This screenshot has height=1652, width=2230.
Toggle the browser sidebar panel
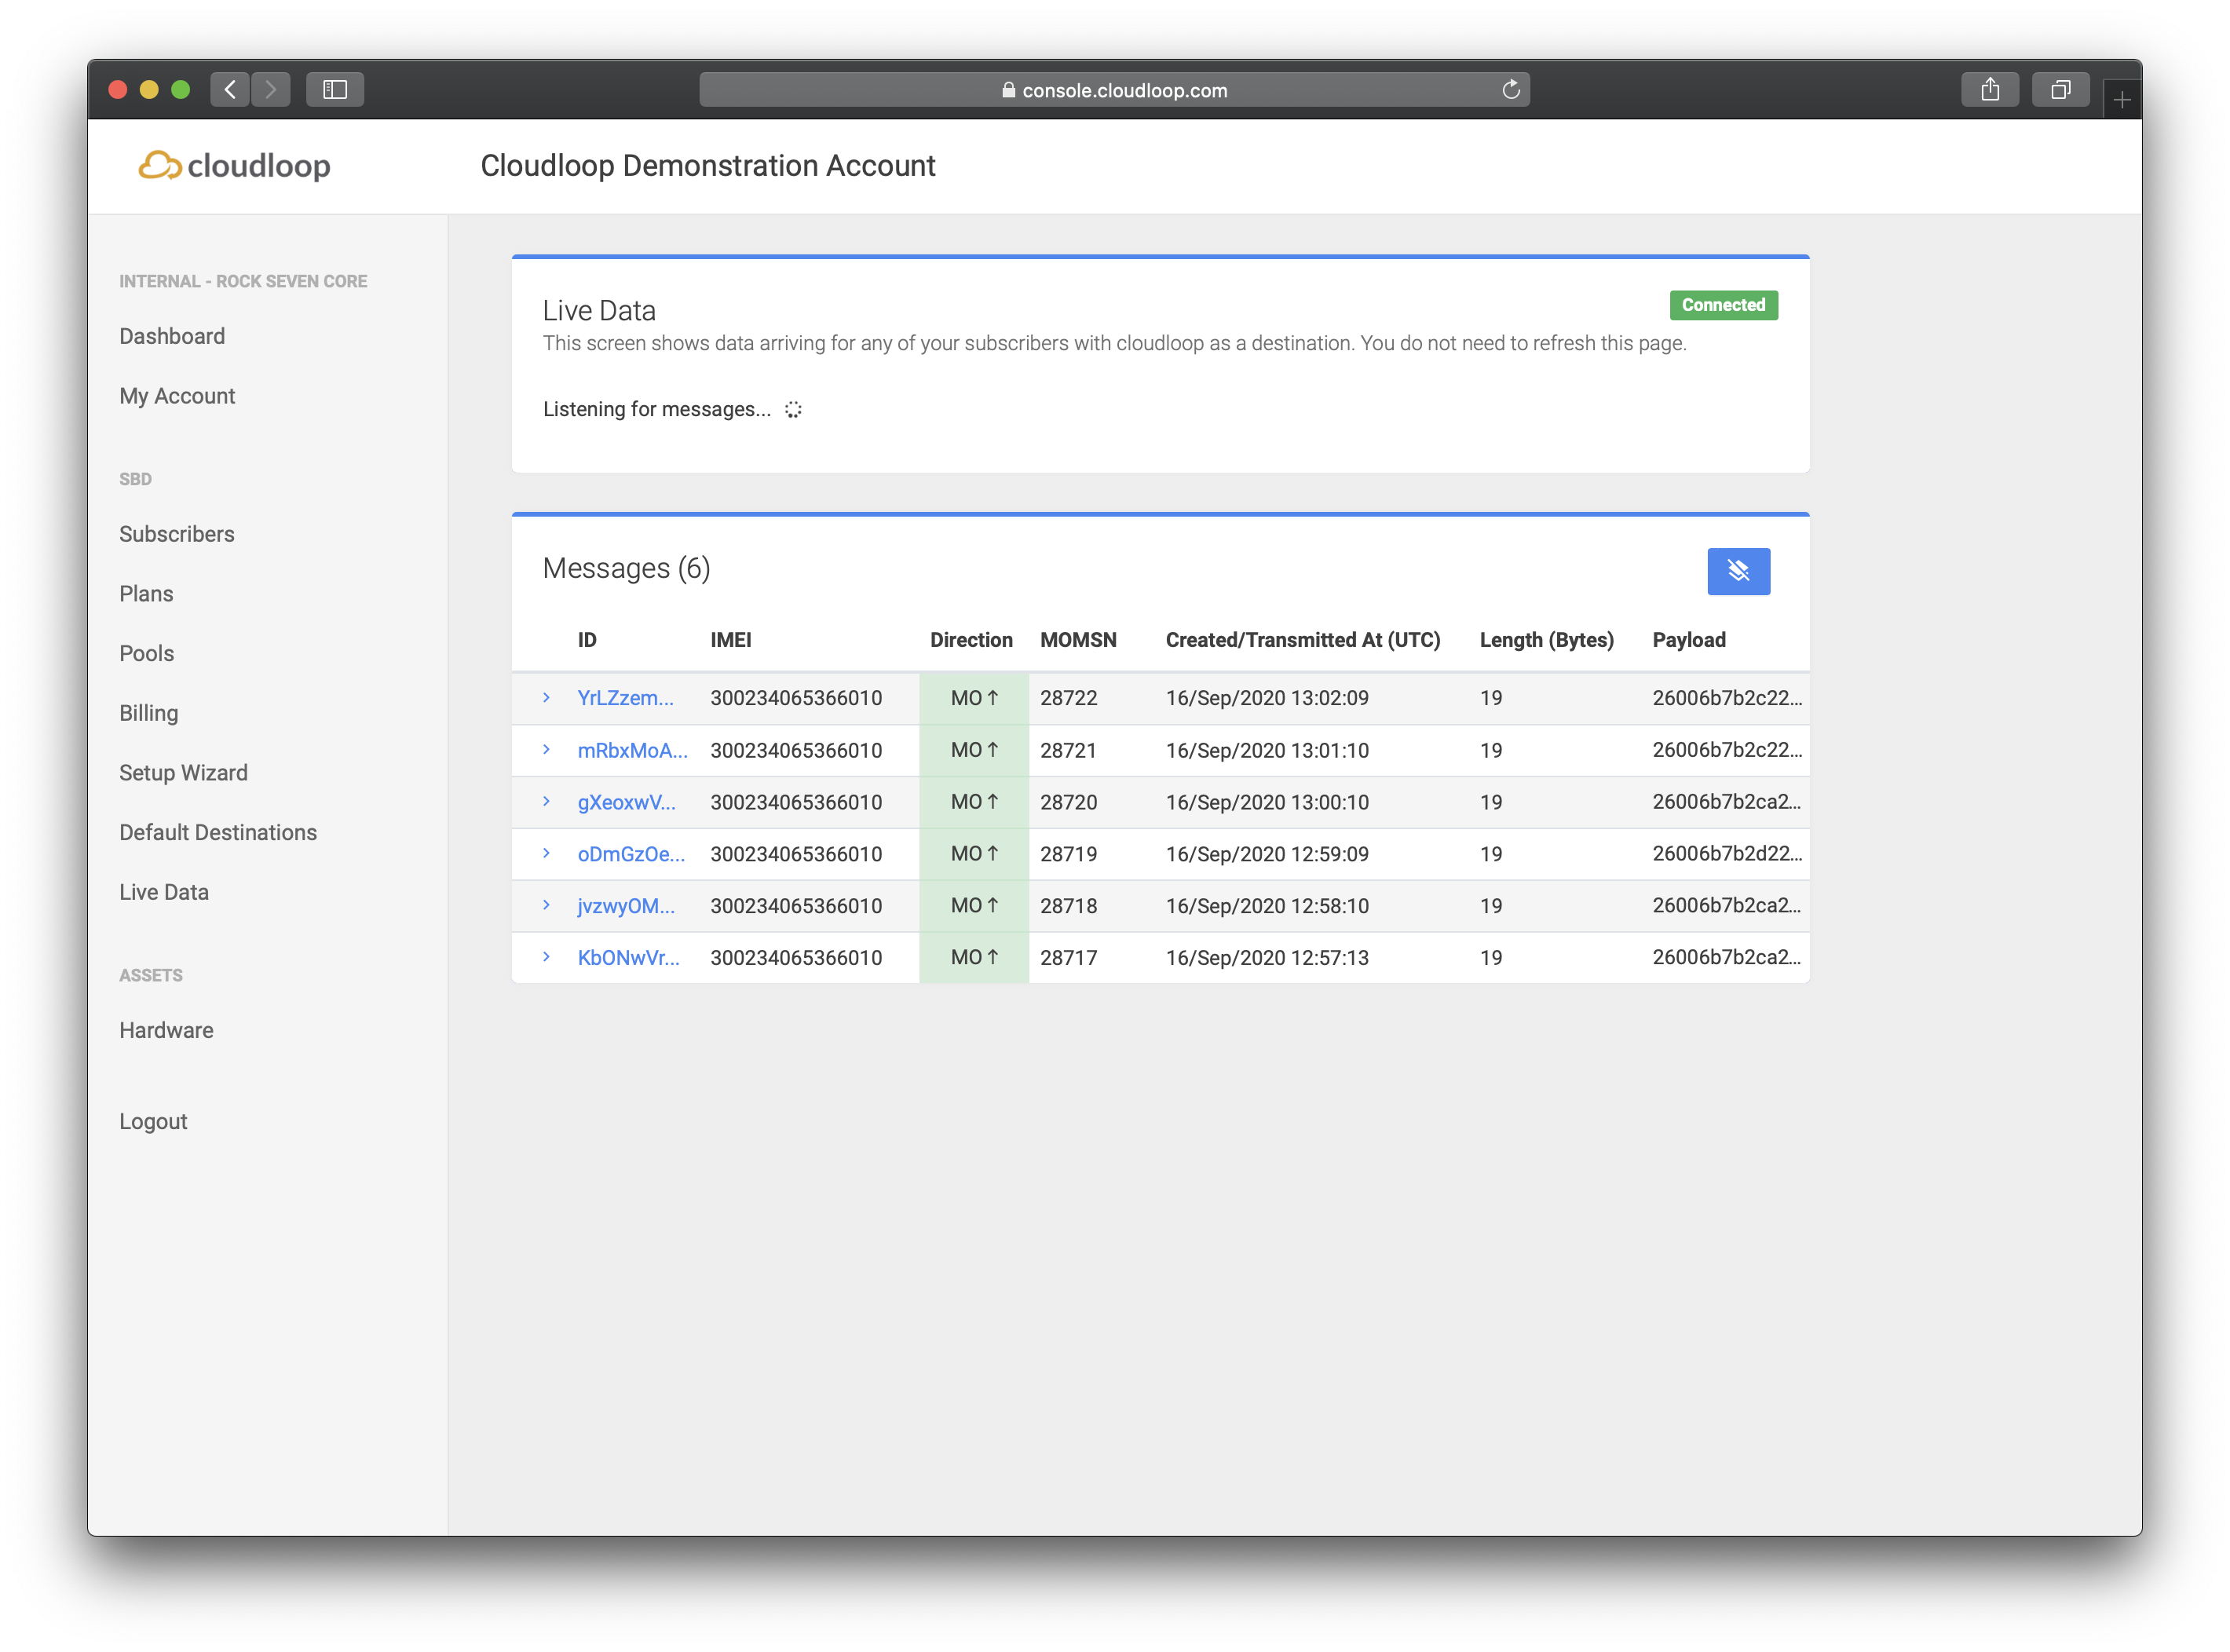point(335,90)
